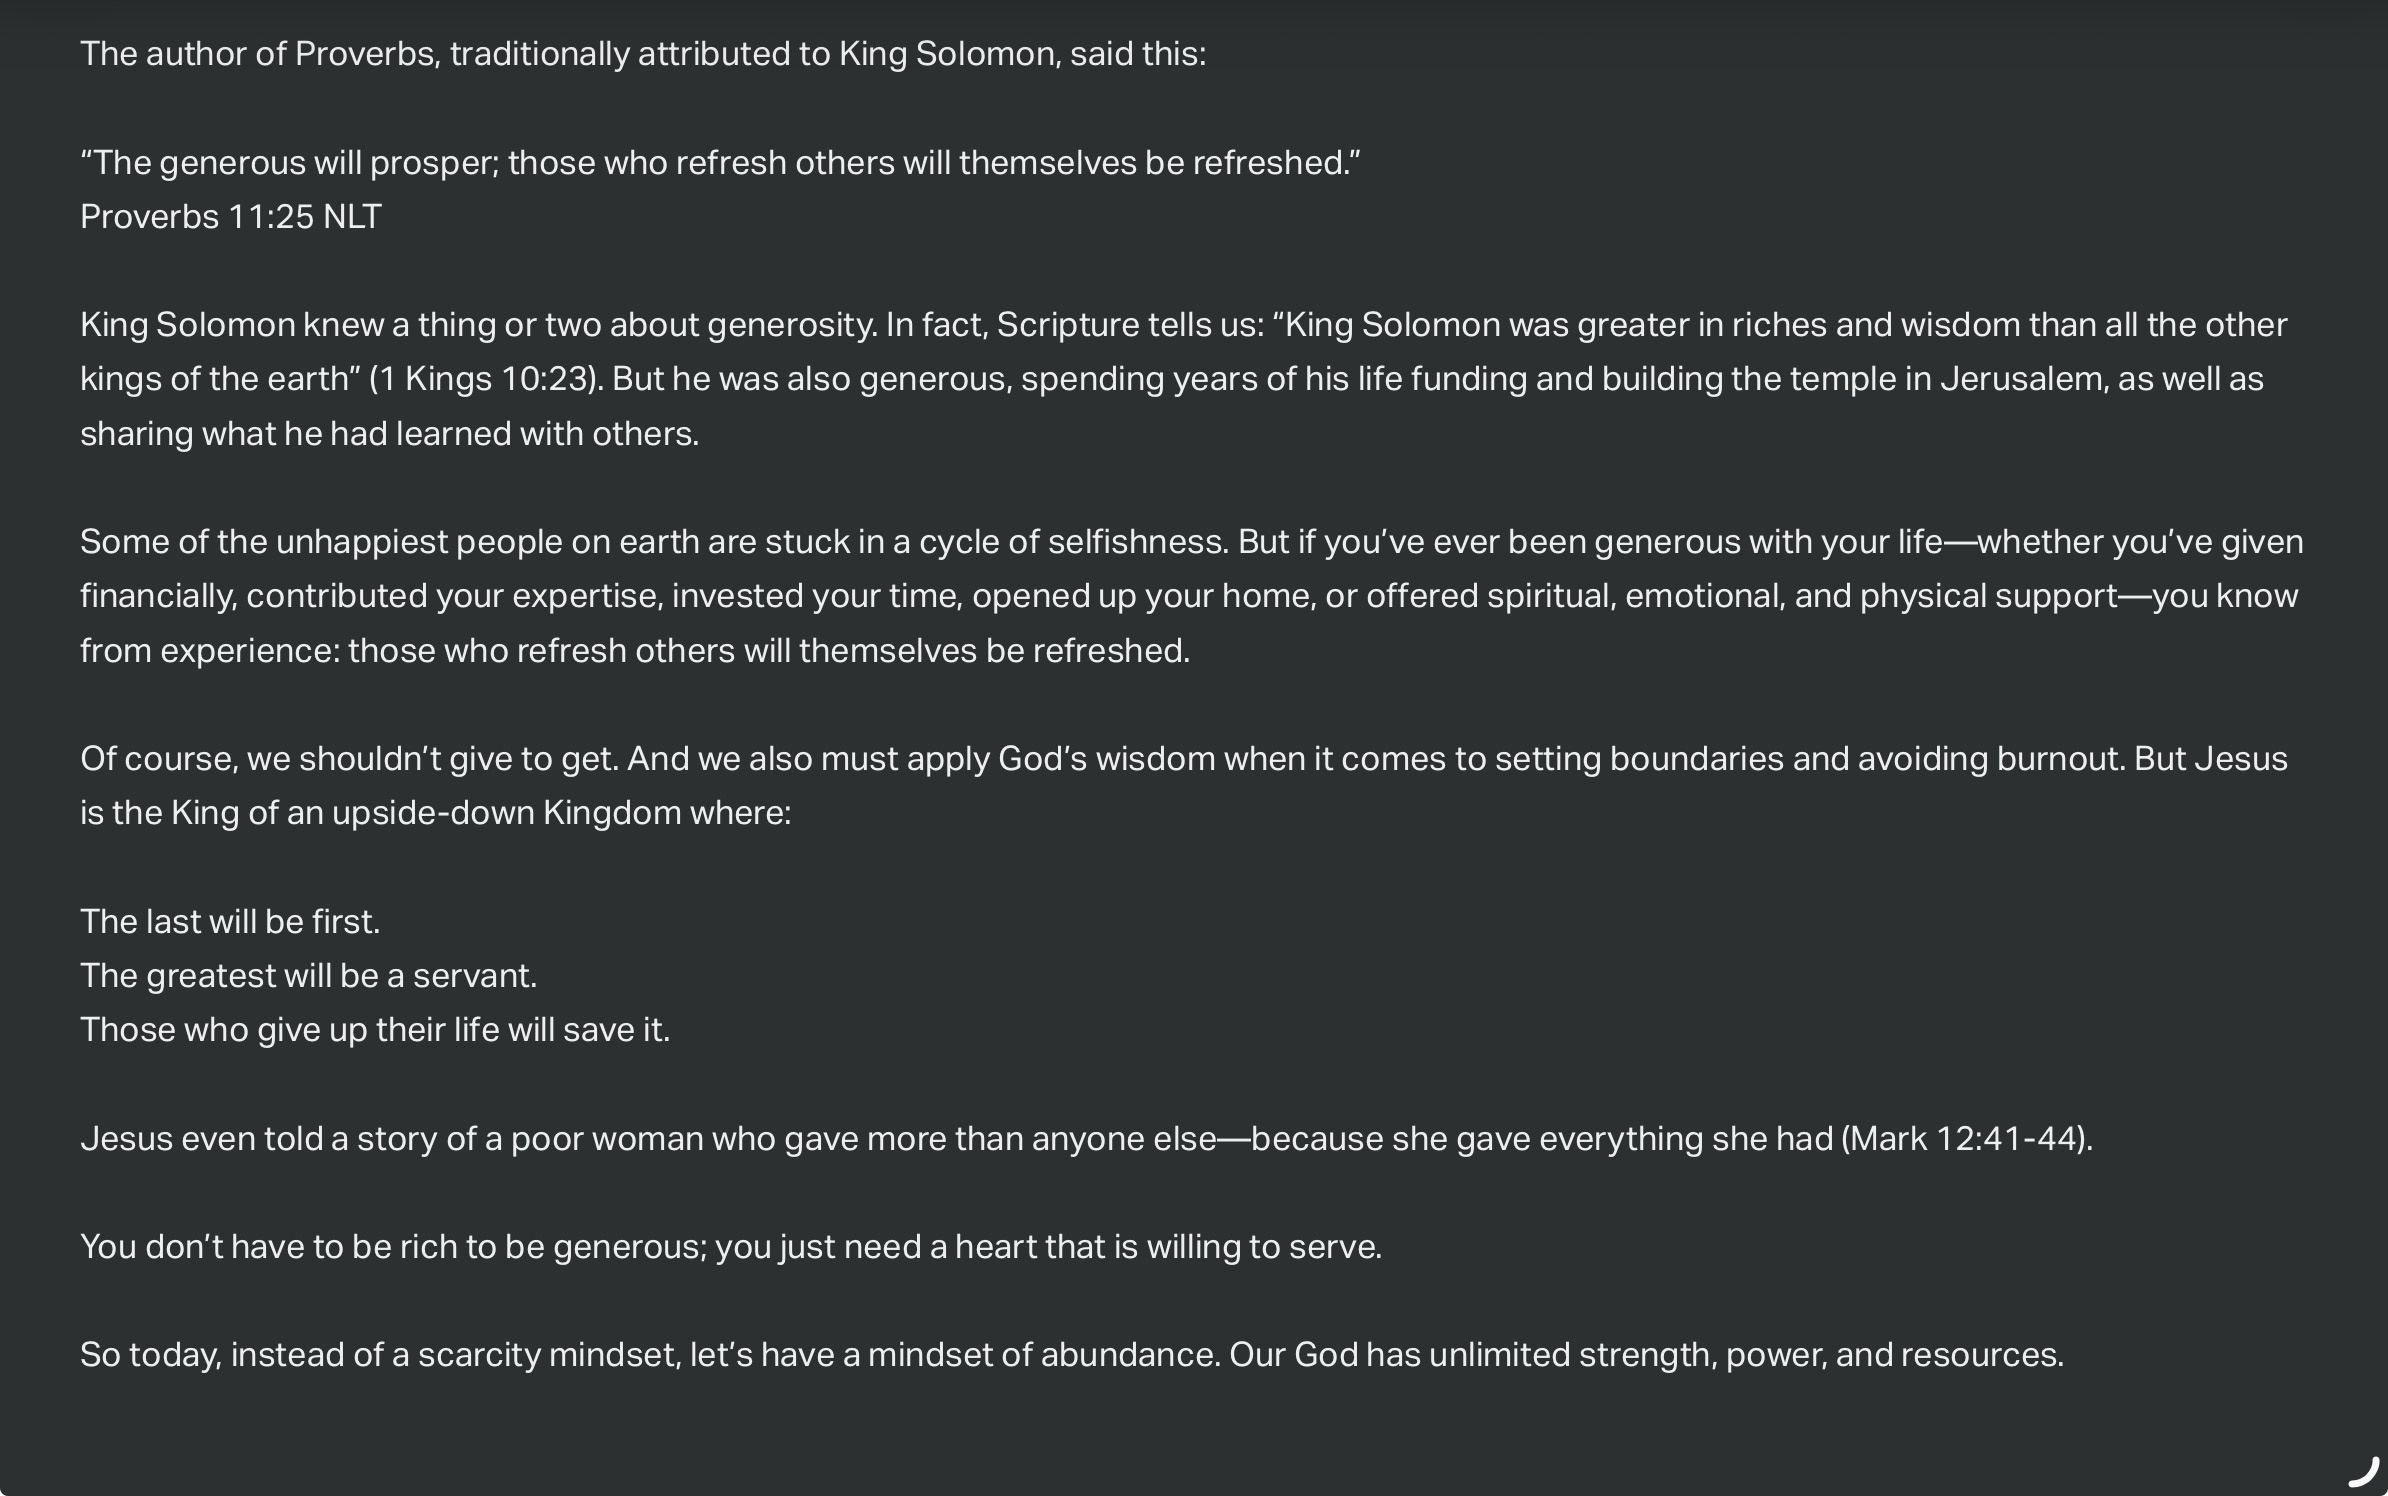Click 'Of course, we shouldn't give to get'
2388x1496 pixels.
point(349,759)
